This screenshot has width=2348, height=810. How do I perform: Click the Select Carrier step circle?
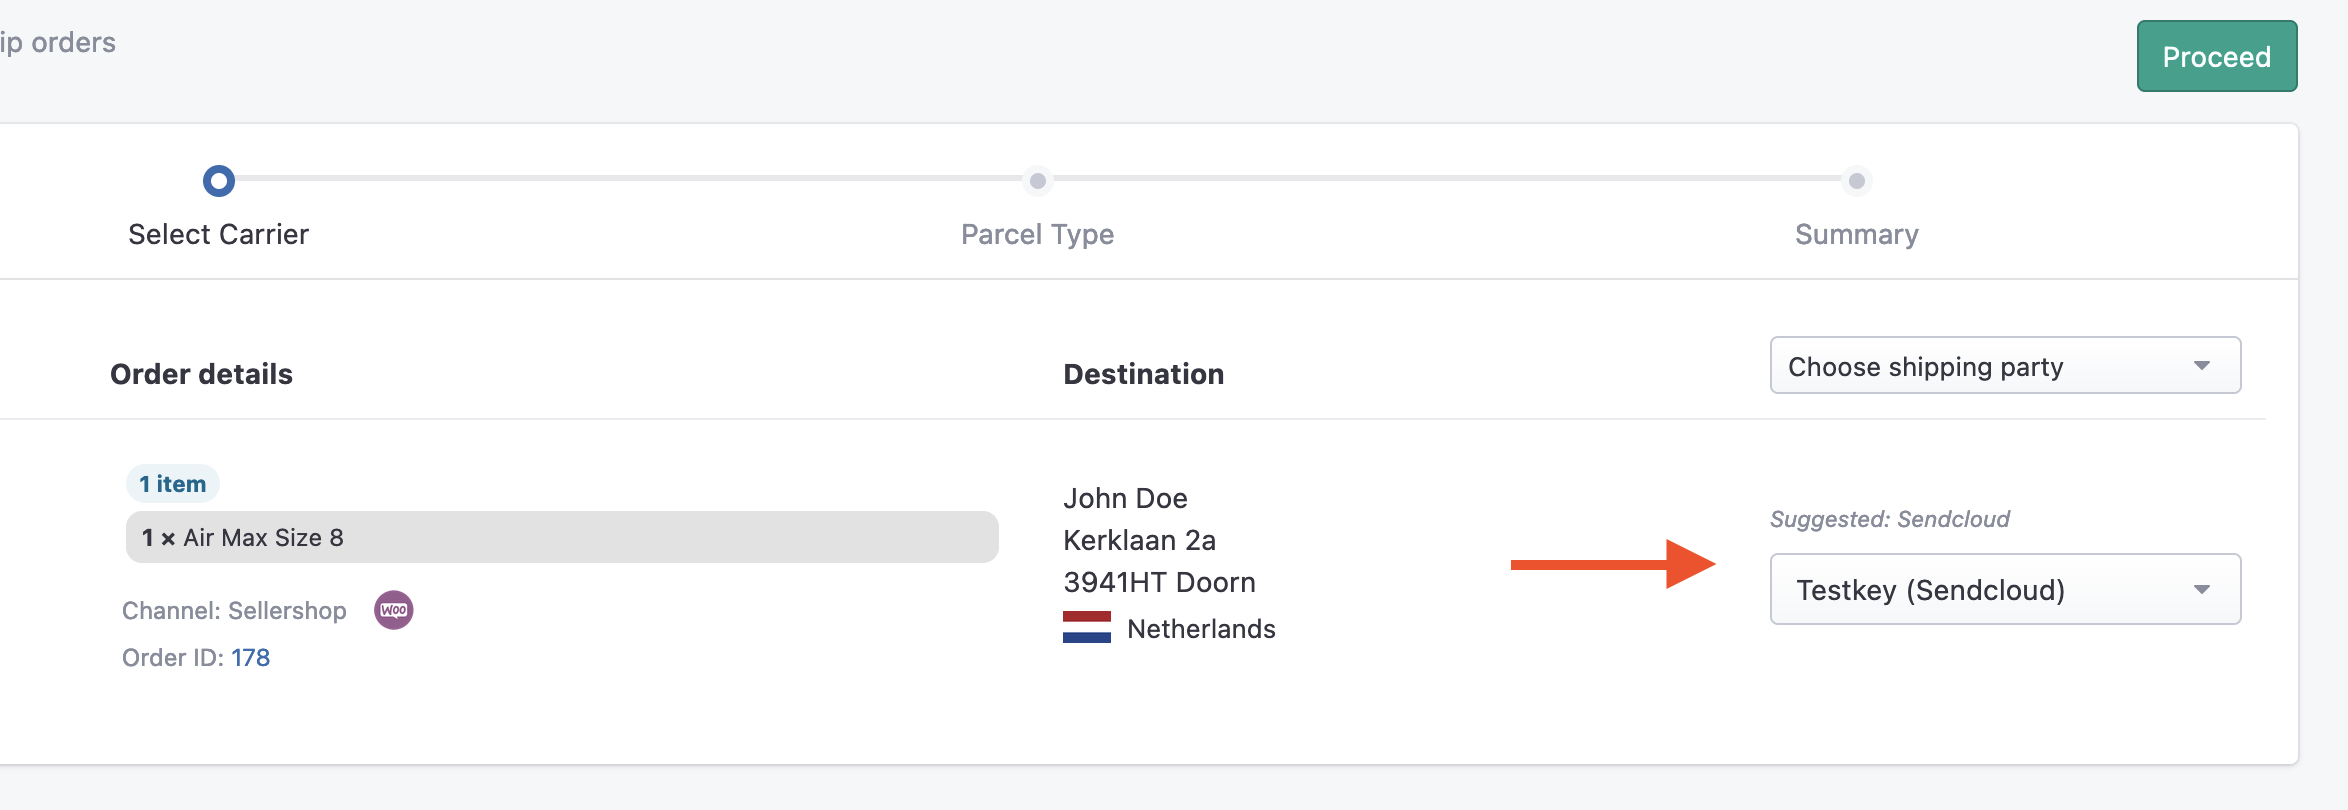219,181
